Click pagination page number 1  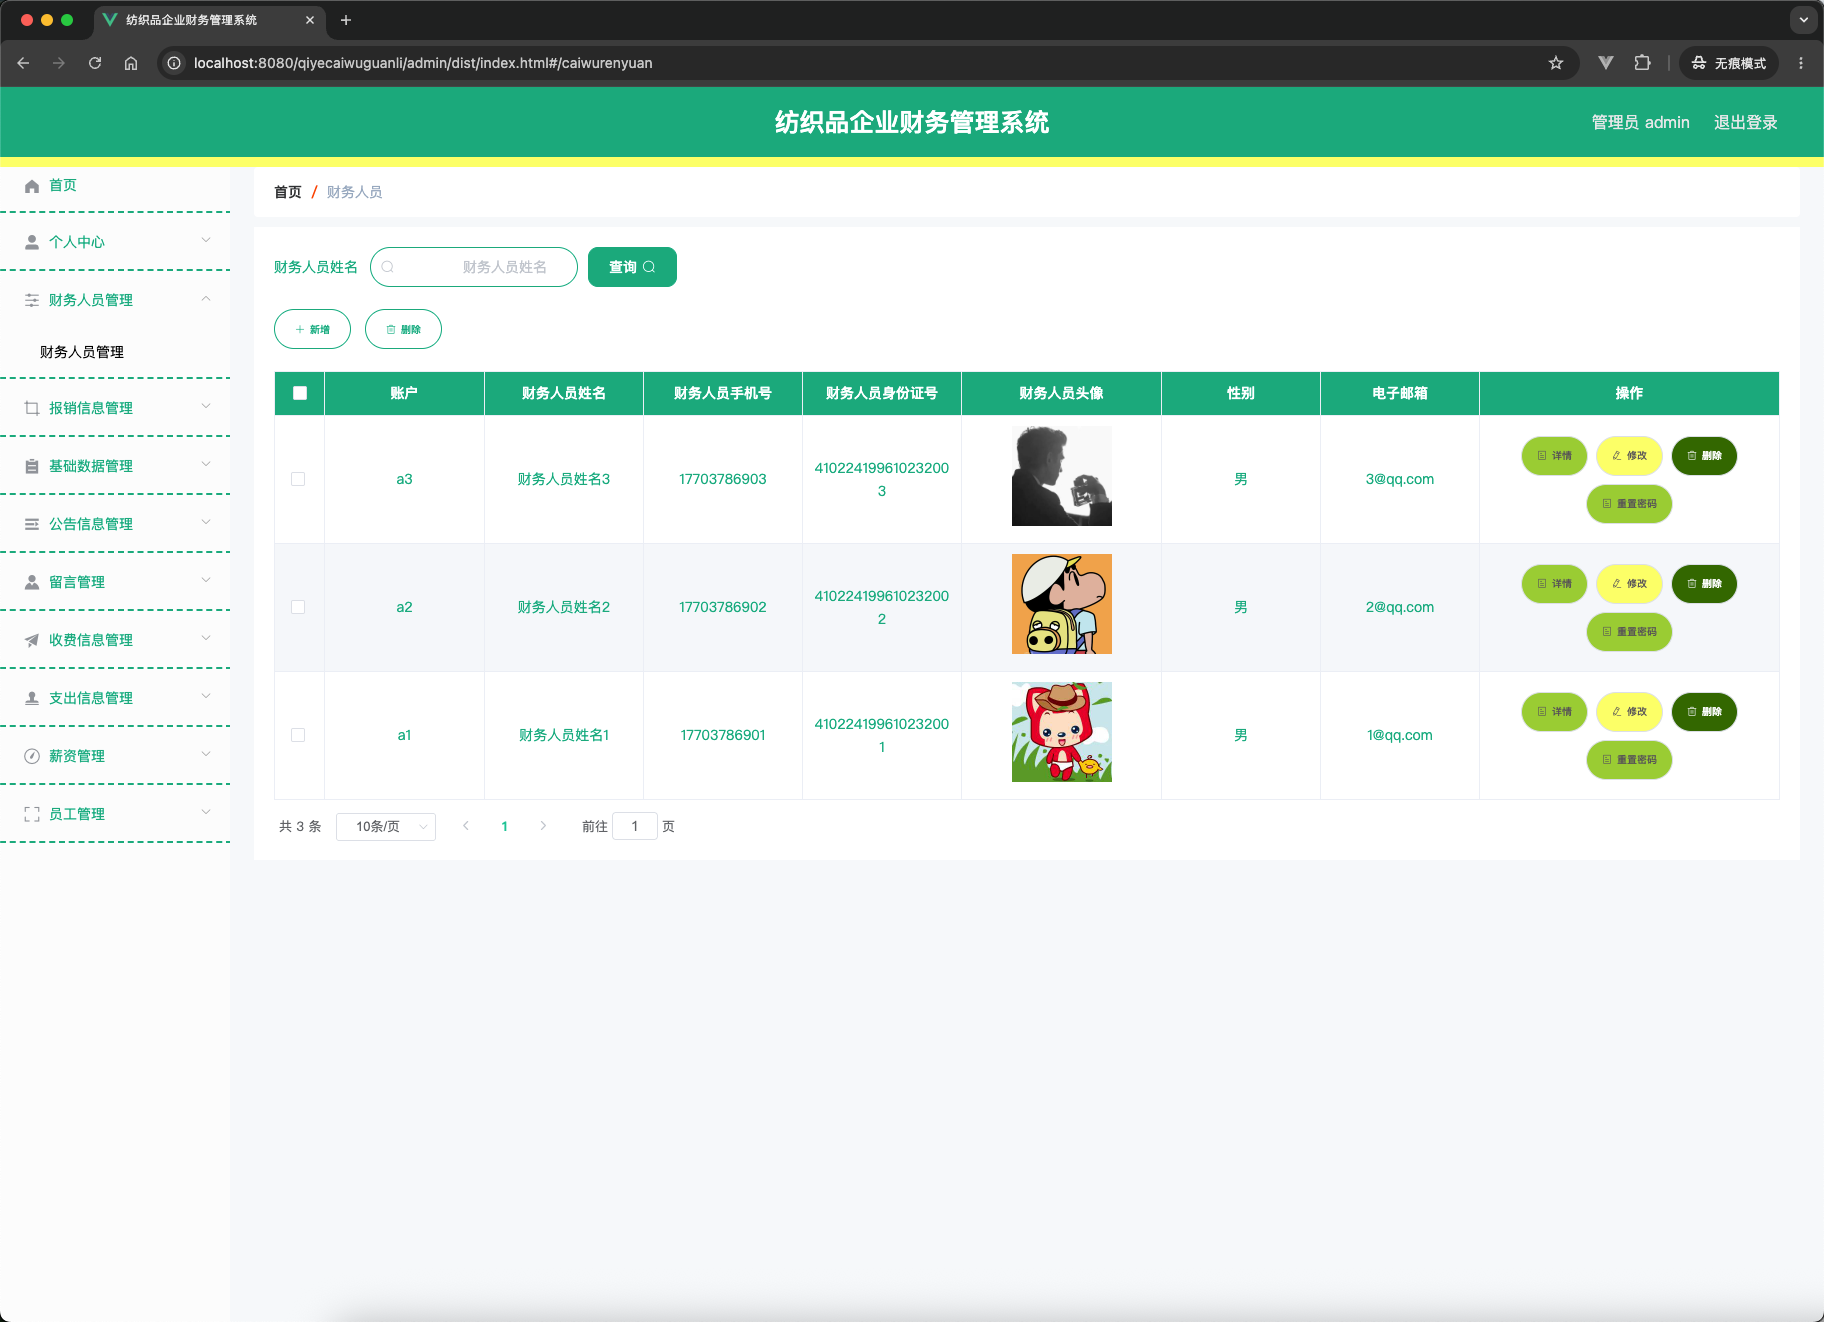click(x=505, y=826)
